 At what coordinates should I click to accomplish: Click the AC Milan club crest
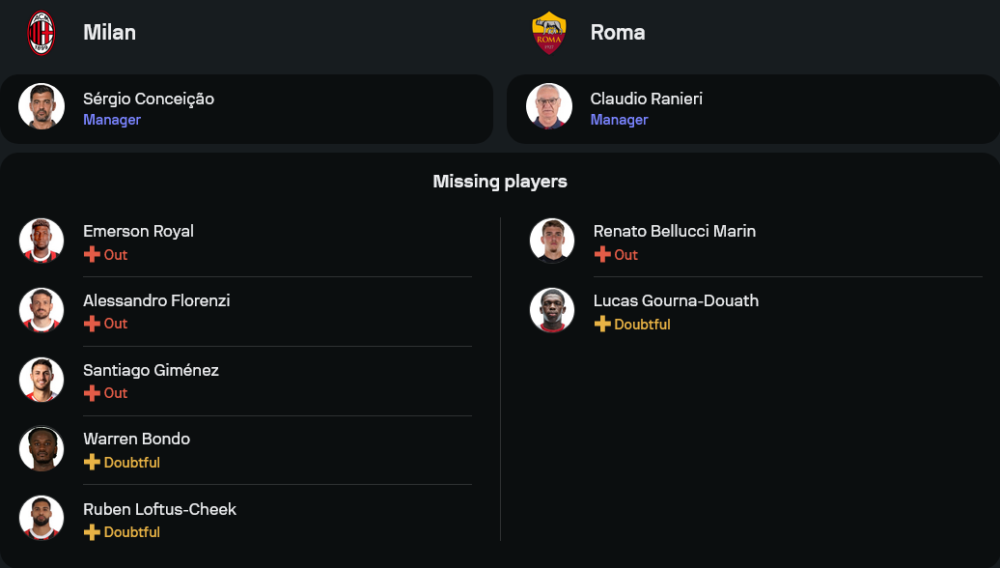41,32
